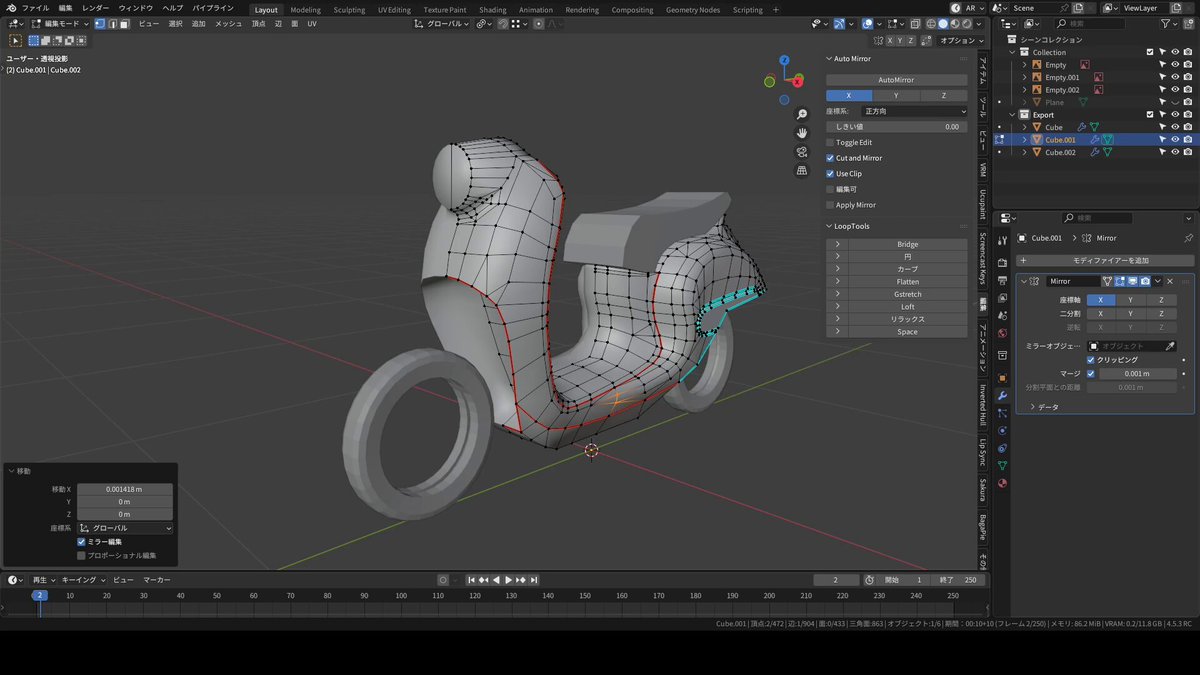Open the メッシュ menu
This screenshot has height=675, width=1200.
tap(228, 23)
